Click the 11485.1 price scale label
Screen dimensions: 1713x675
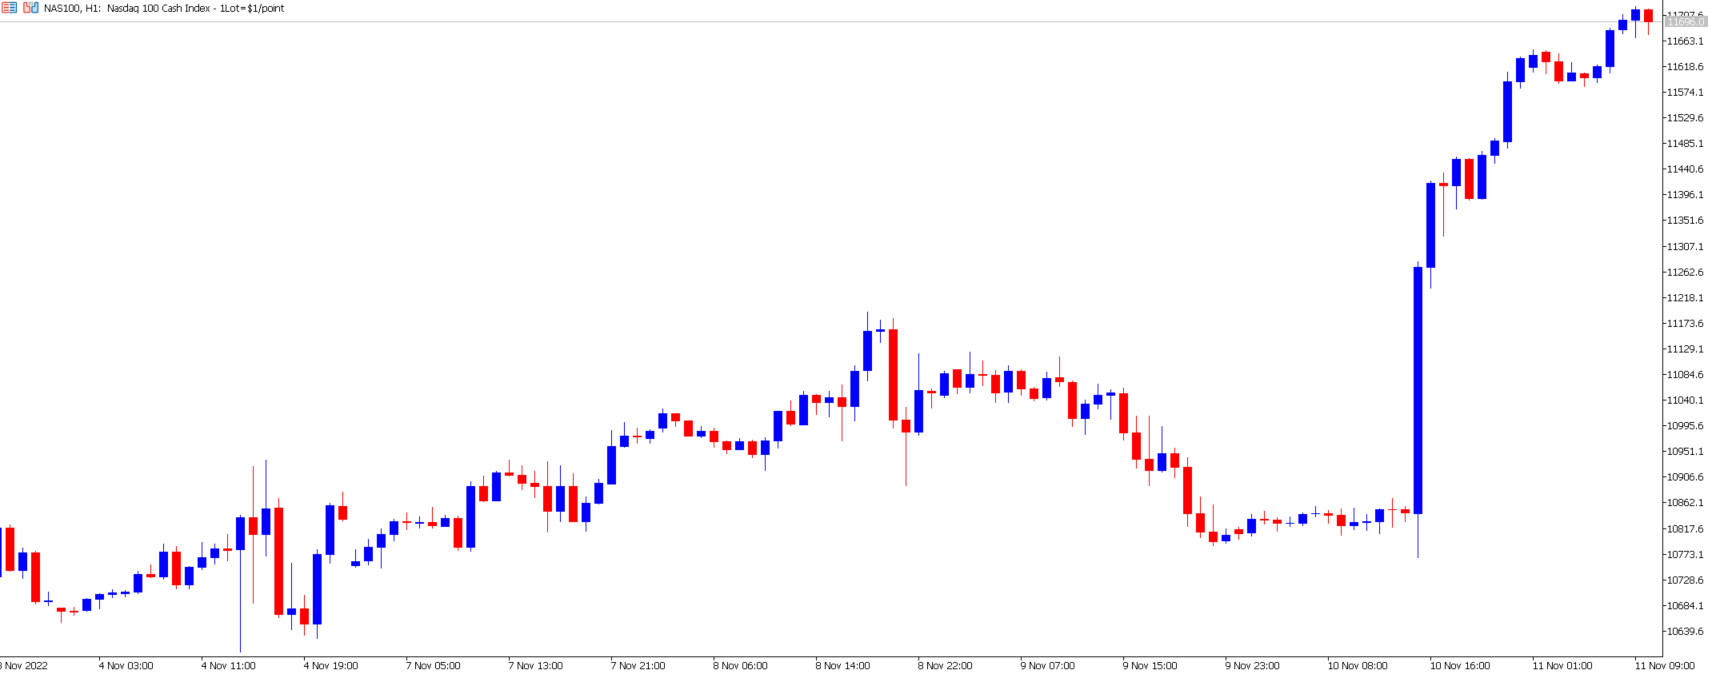1685,144
